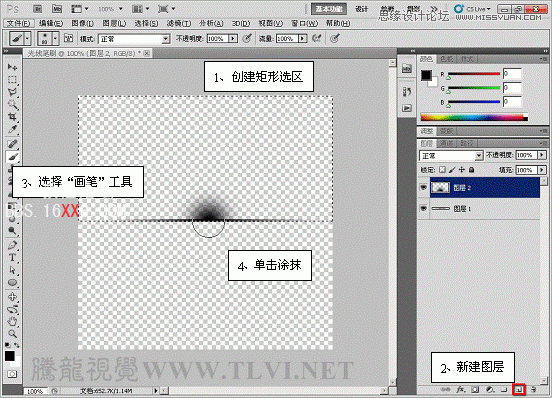Click the 图层 2 layer thumbnail
The width and height of the screenshot is (552, 398).
[x=440, y=188]
